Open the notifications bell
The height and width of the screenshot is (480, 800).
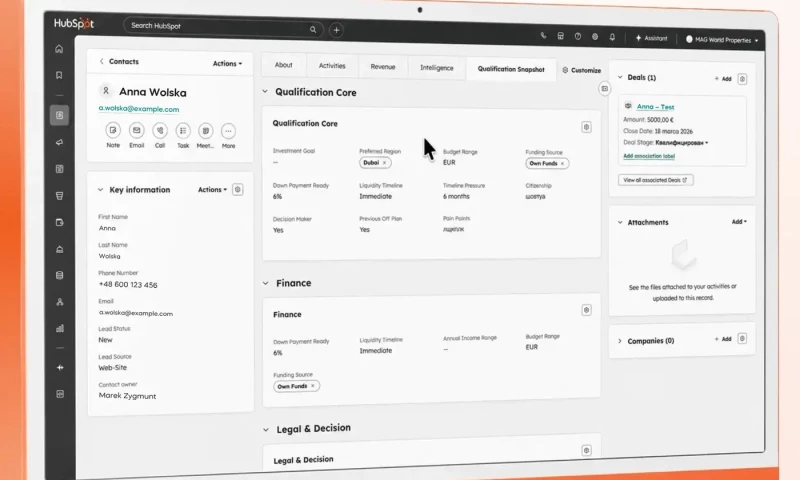coord(612,37)
